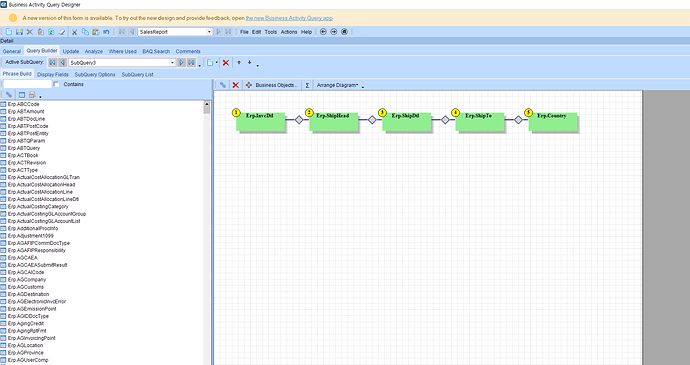Click the back circle arrow icon
Viewport: 690px width, 365px height.
[x=323, y=32]
